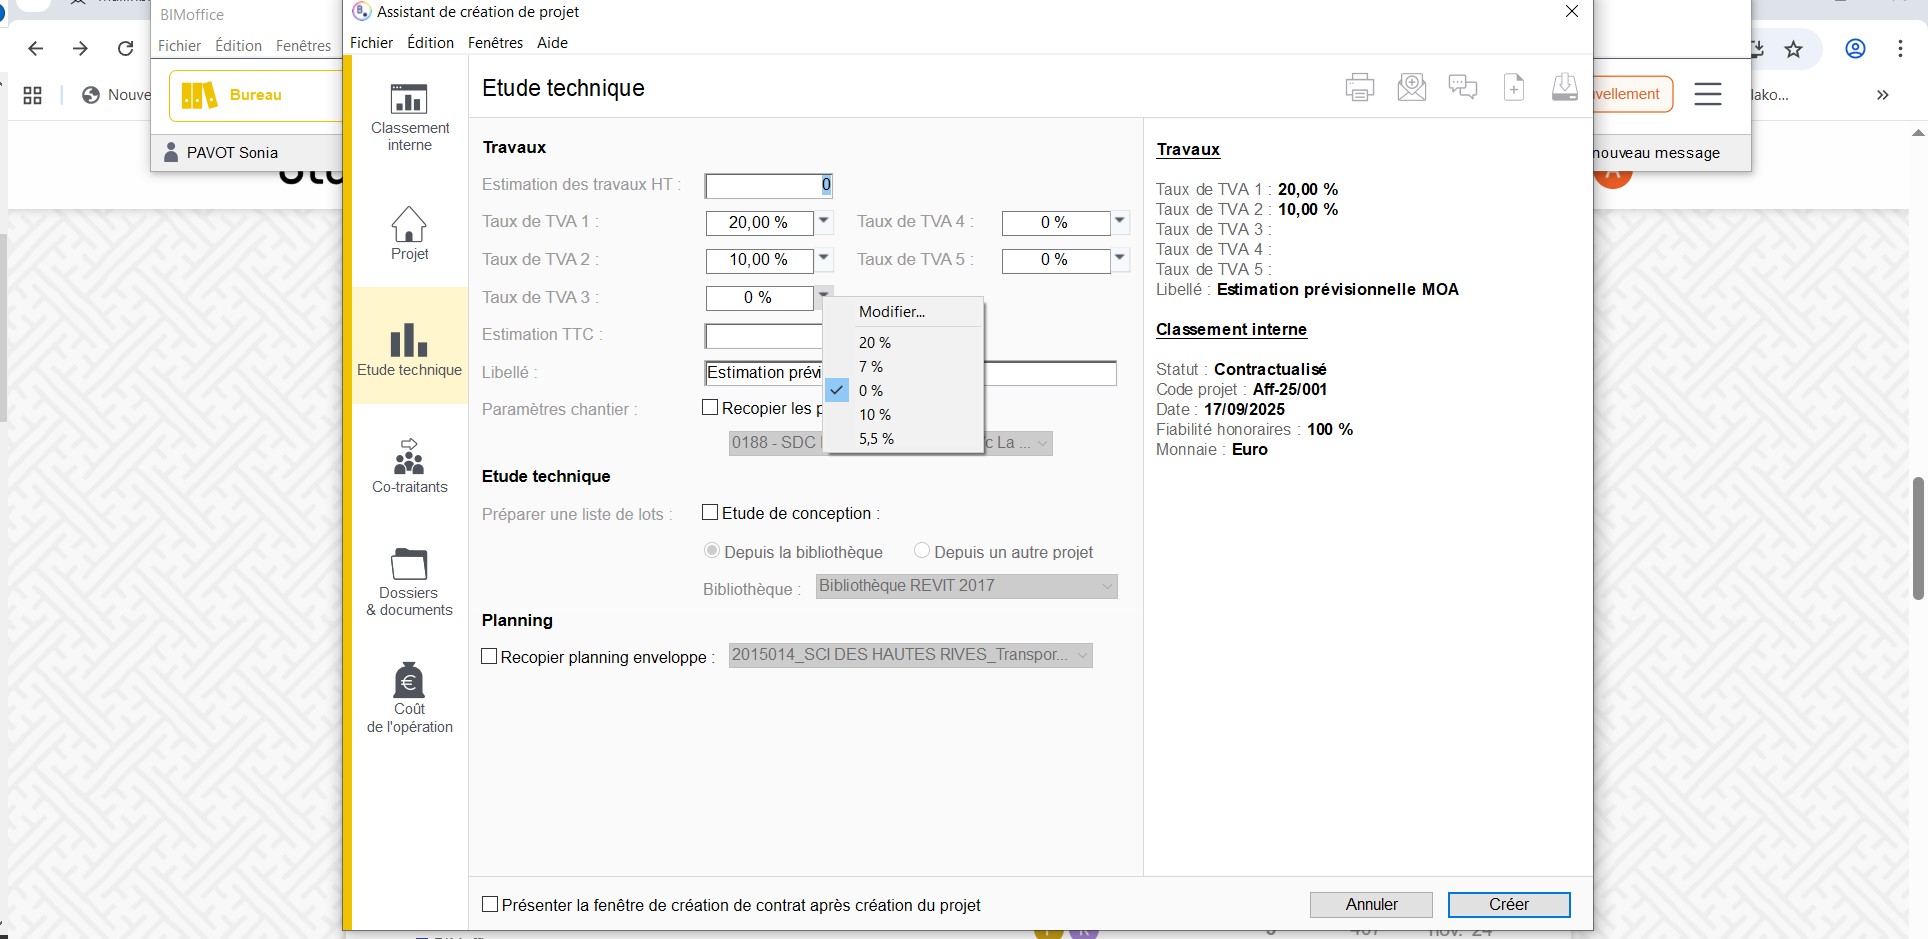The height and width of the screenshot is (939, 1928).
Task: Go to the Projet section
Action: pyautogui.click(x=409, y=233)
